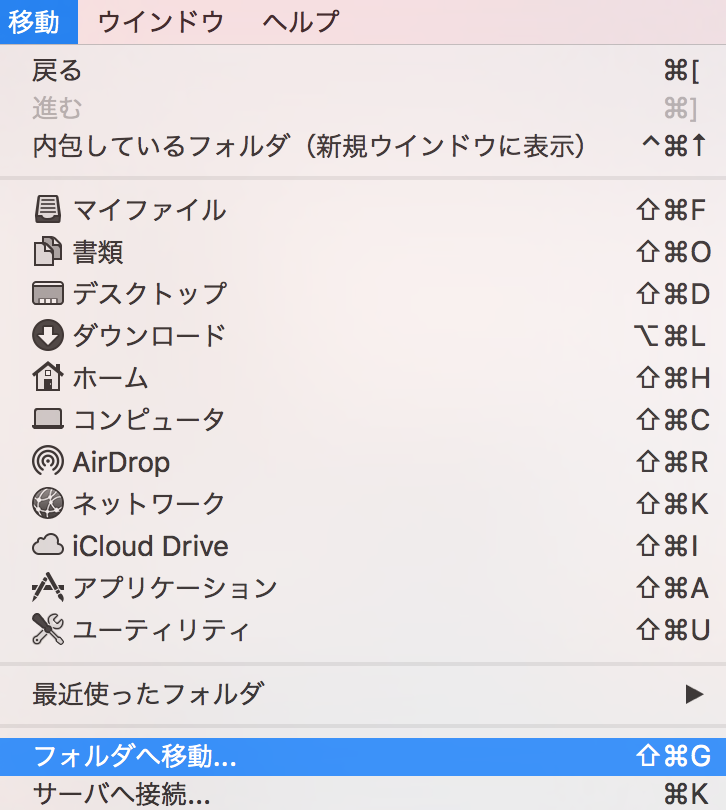Click the ユーティリティ tools icon
Viewport: 726px width, 810px height.
tap(47, 630)
